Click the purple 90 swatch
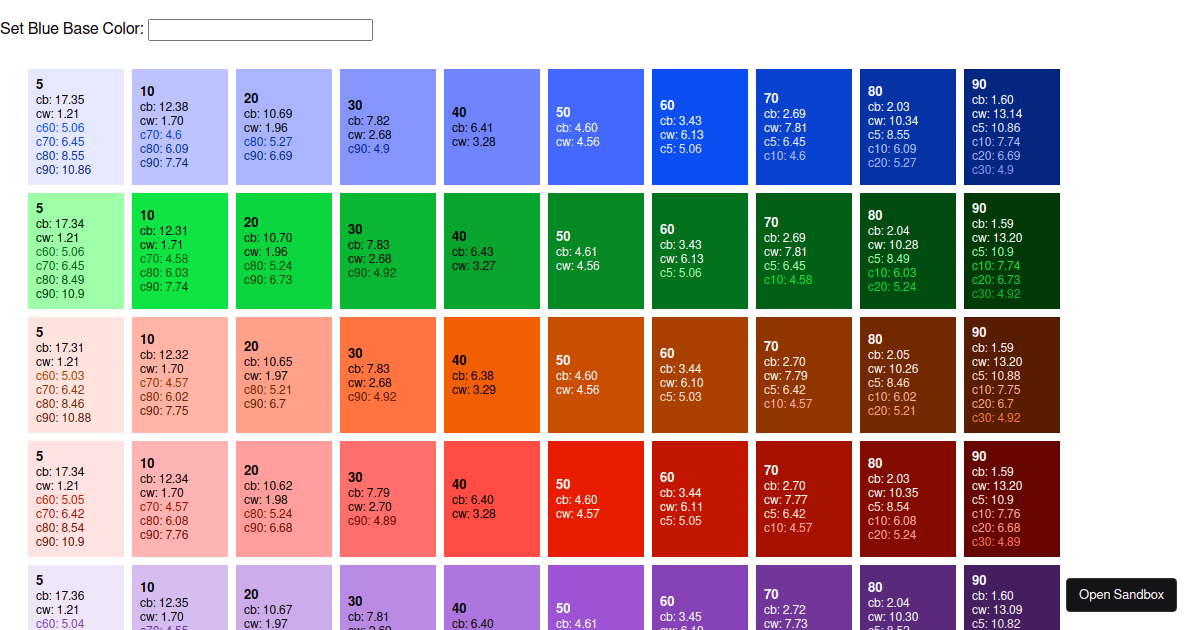The width and height of the screenshot is (1200, 630). point(1012,600)
